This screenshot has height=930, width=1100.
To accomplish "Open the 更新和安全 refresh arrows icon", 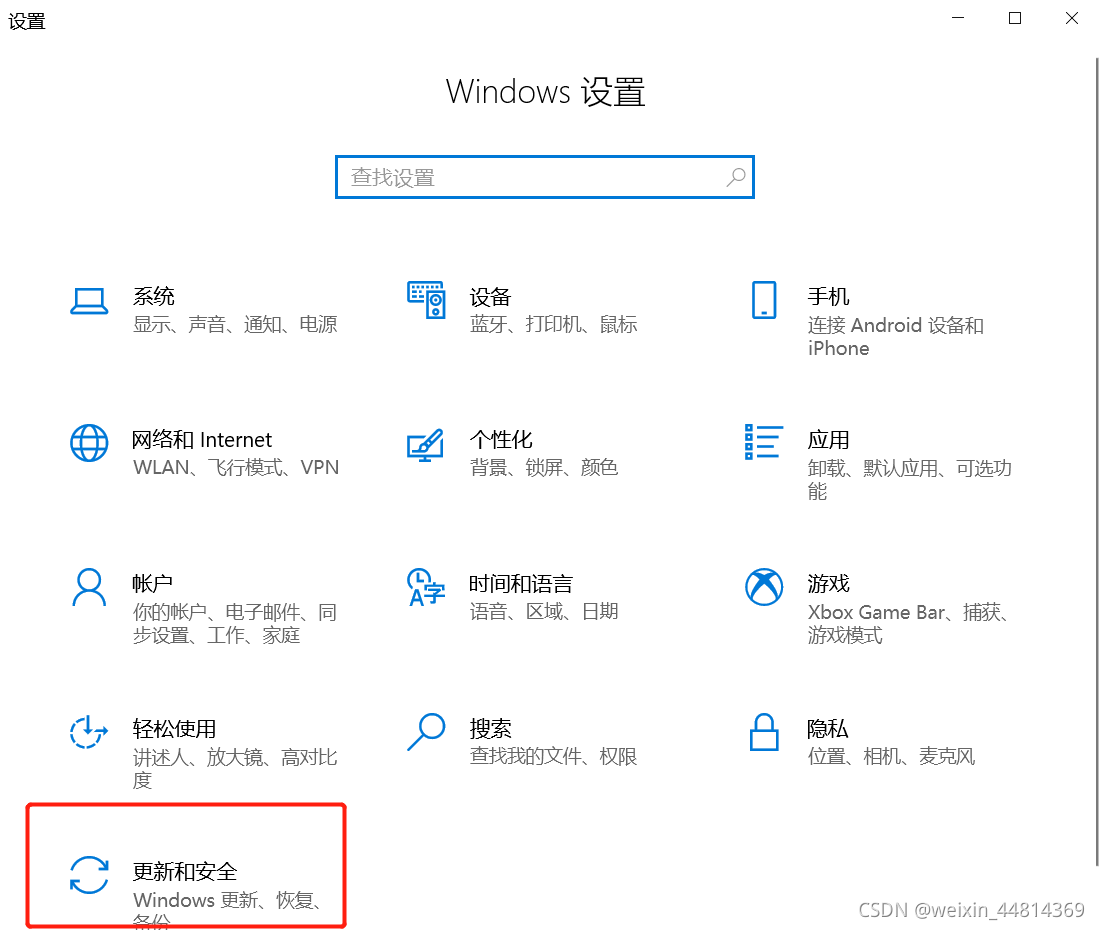I will pos(89,875).
